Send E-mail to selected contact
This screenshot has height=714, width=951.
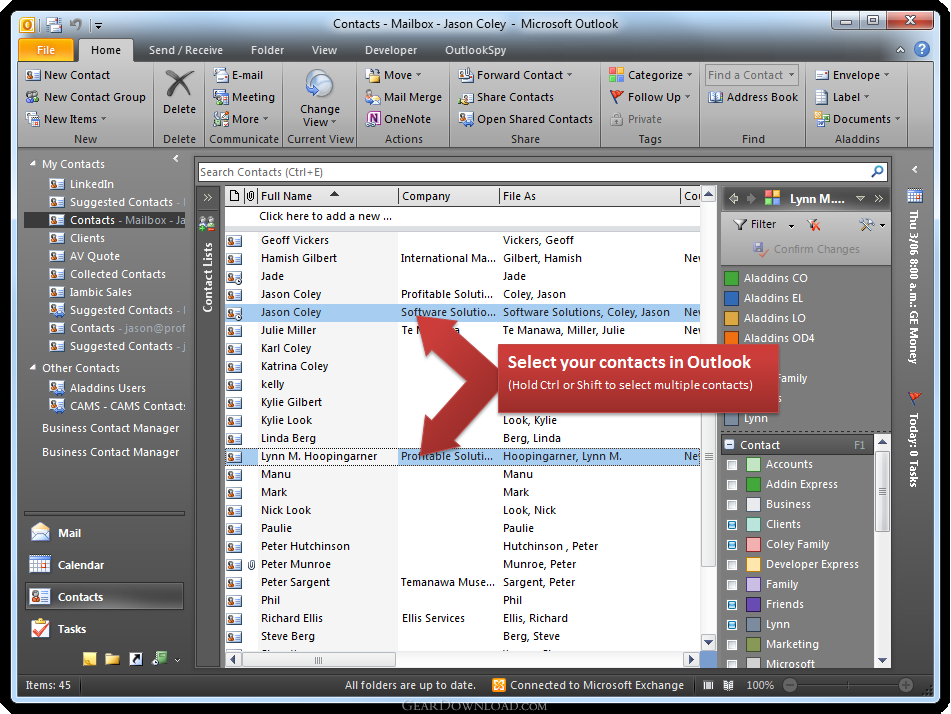coord(238,75)
